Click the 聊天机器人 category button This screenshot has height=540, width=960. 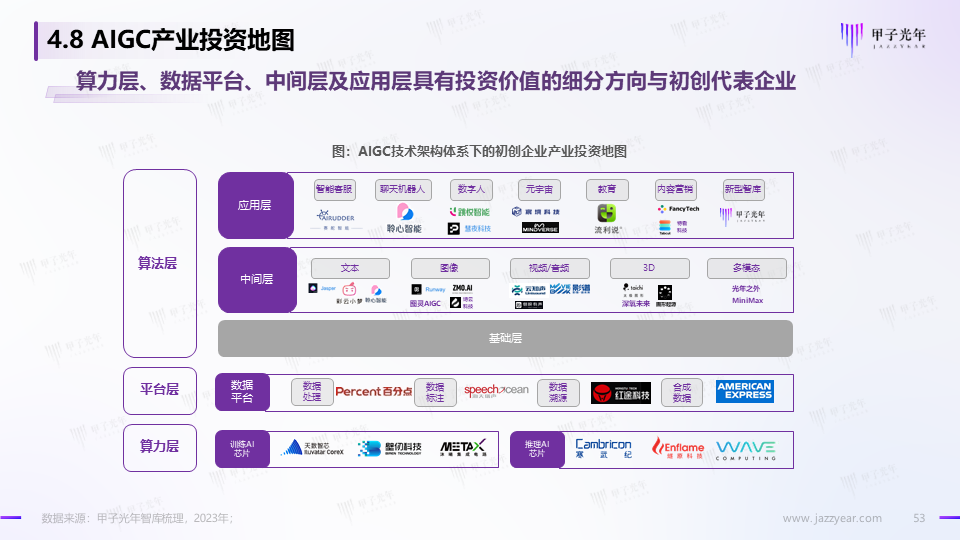coord(402,188)
